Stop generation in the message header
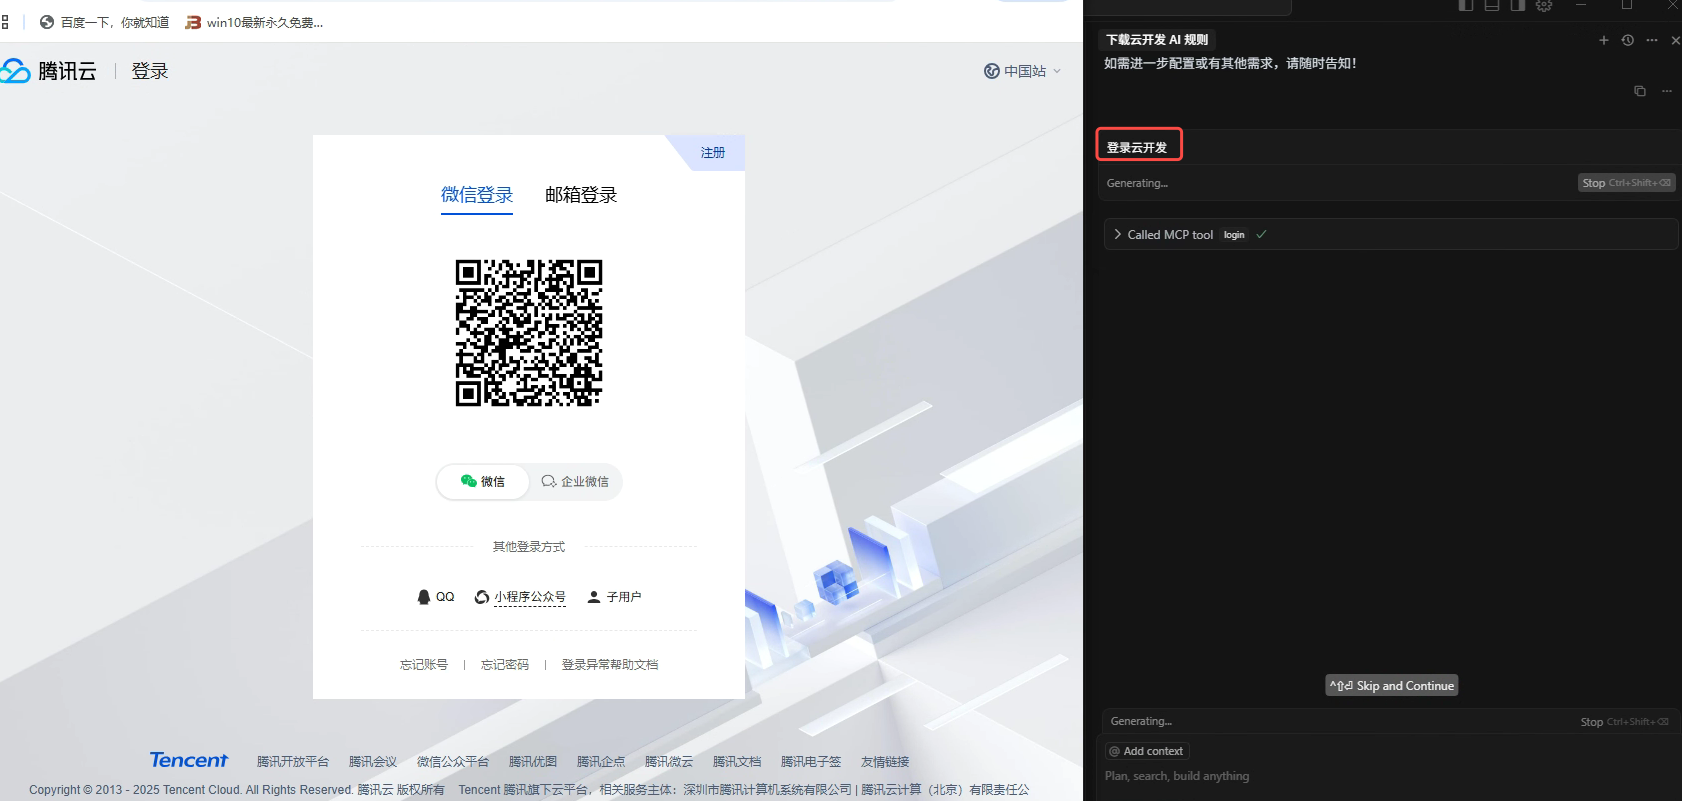The height and width of the screenshot is (801, 1682). point(1626,183)
